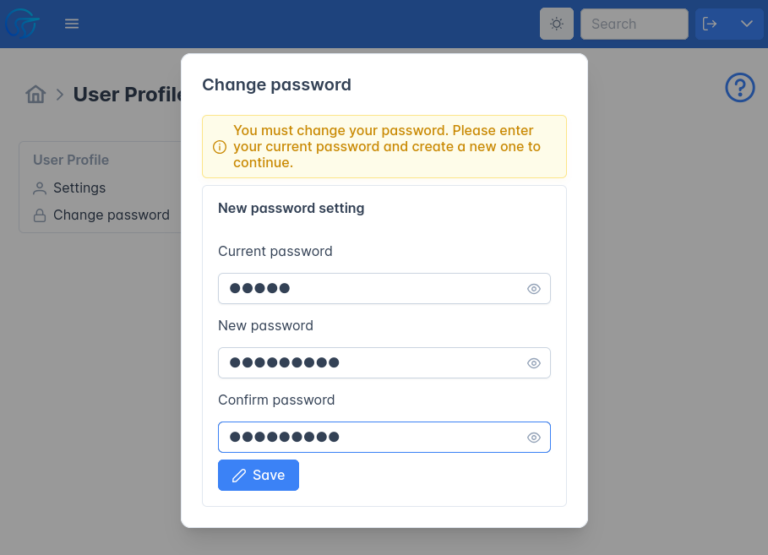
Task: Go to home via house icon
Action: point(36,95)
